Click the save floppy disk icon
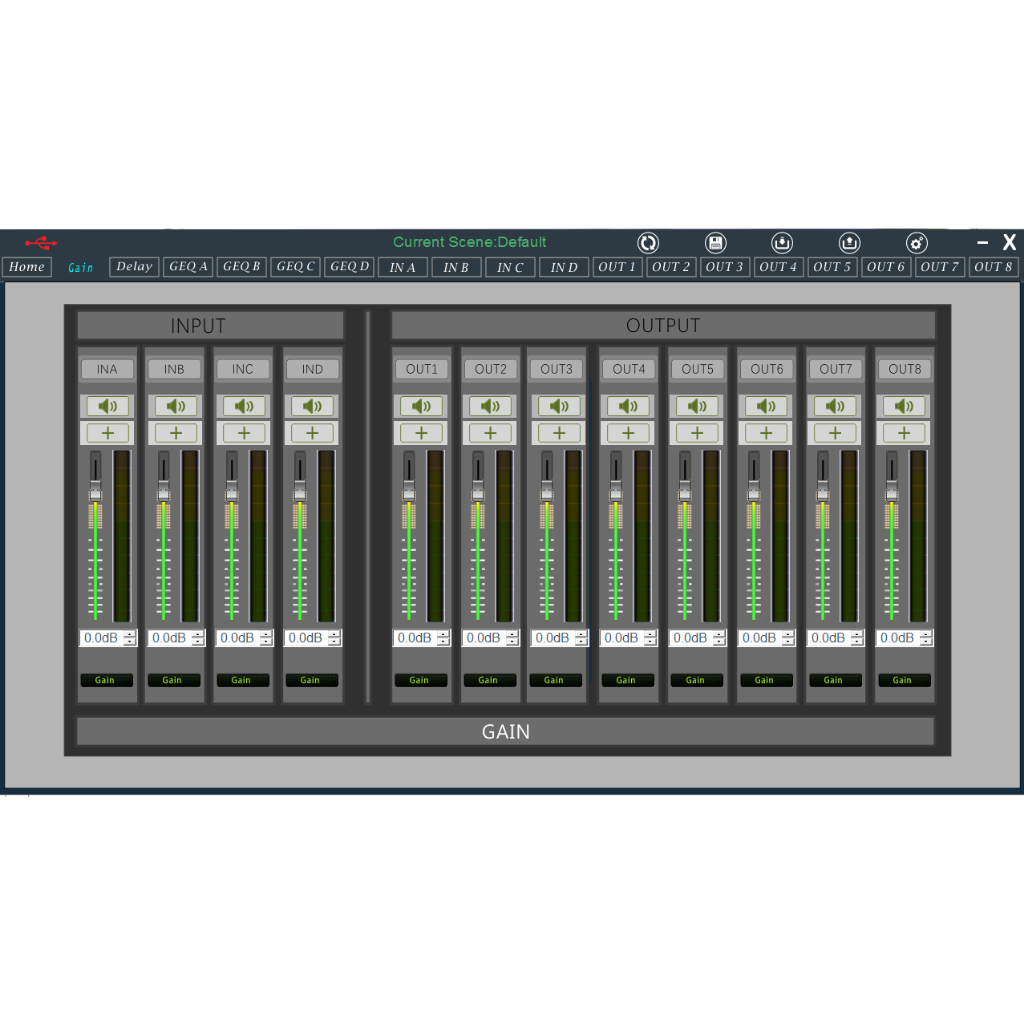1024x1024 pixels. point(716,243)
